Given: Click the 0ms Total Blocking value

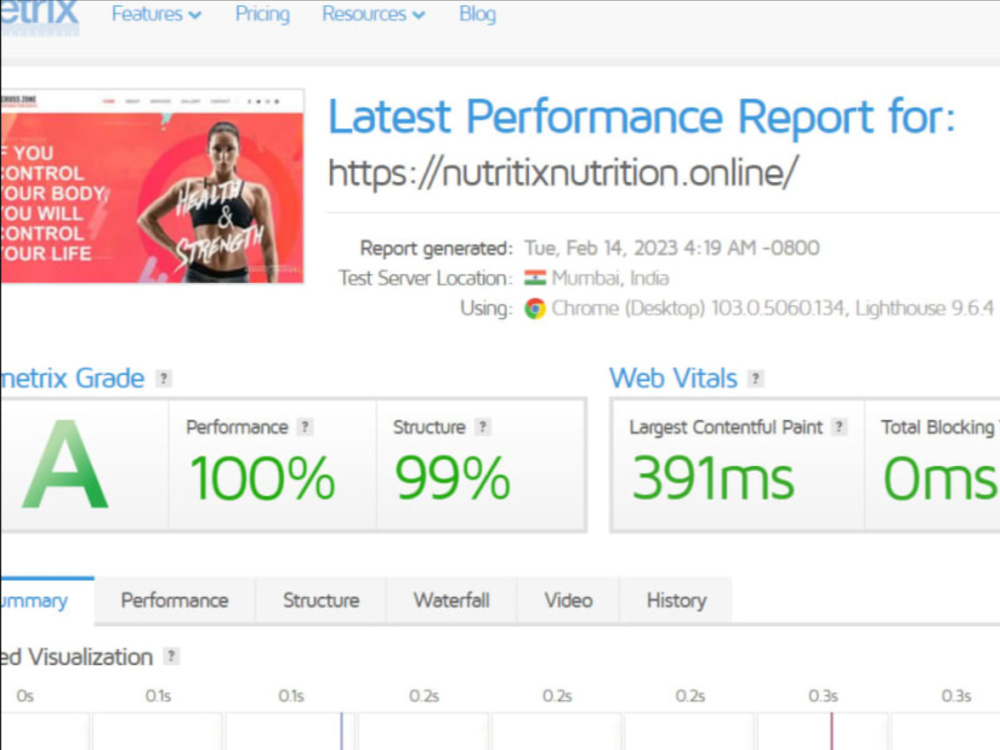Looking at the screenshot, I should [941, 478].
